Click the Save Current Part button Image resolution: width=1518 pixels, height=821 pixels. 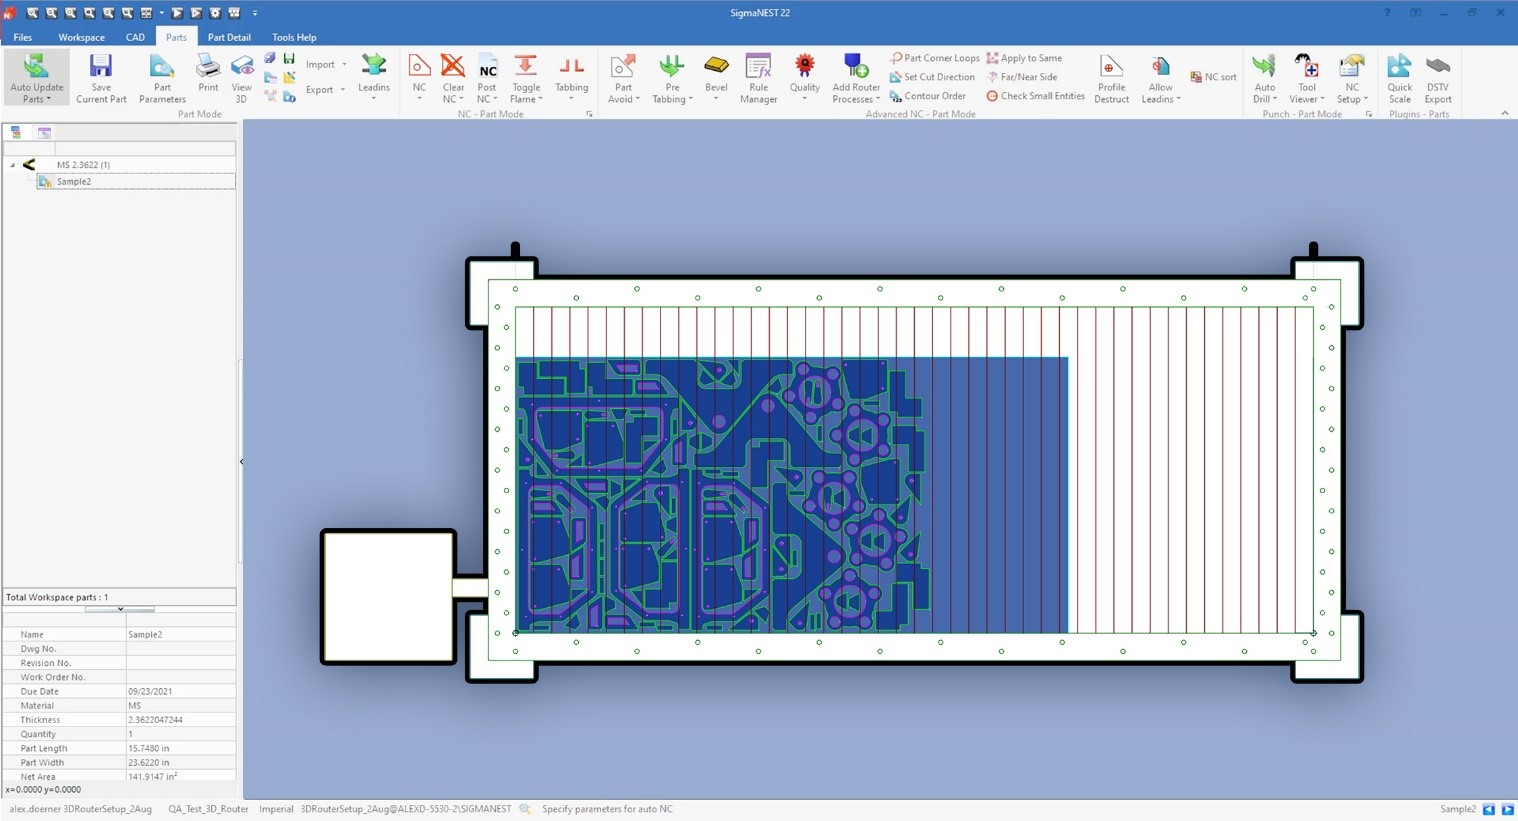click(x=100, y=78)
